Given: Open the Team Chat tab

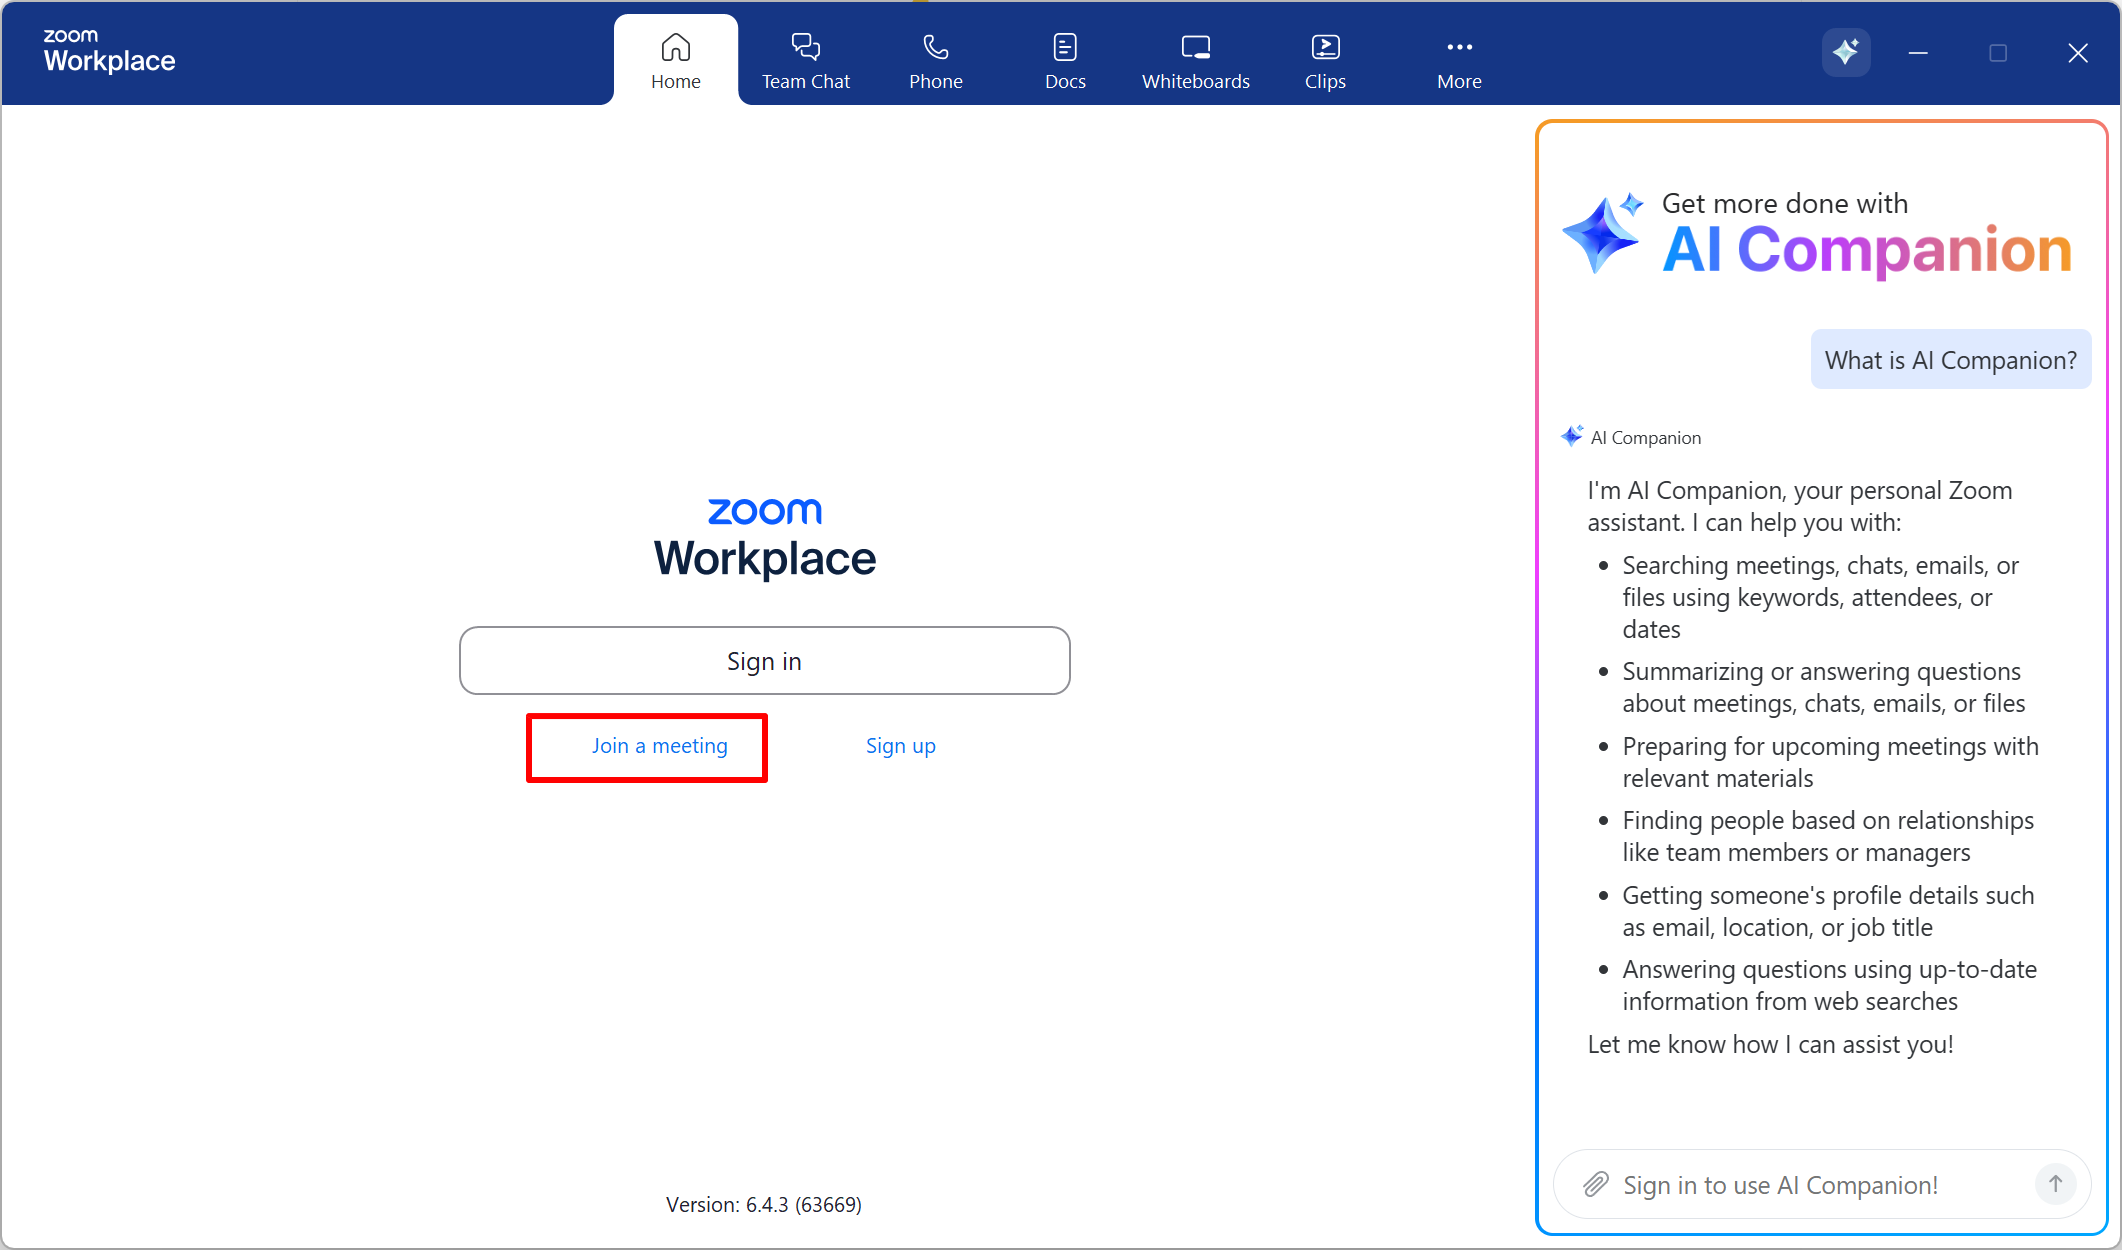Looking at the screenshot, I should pos(805,60).
